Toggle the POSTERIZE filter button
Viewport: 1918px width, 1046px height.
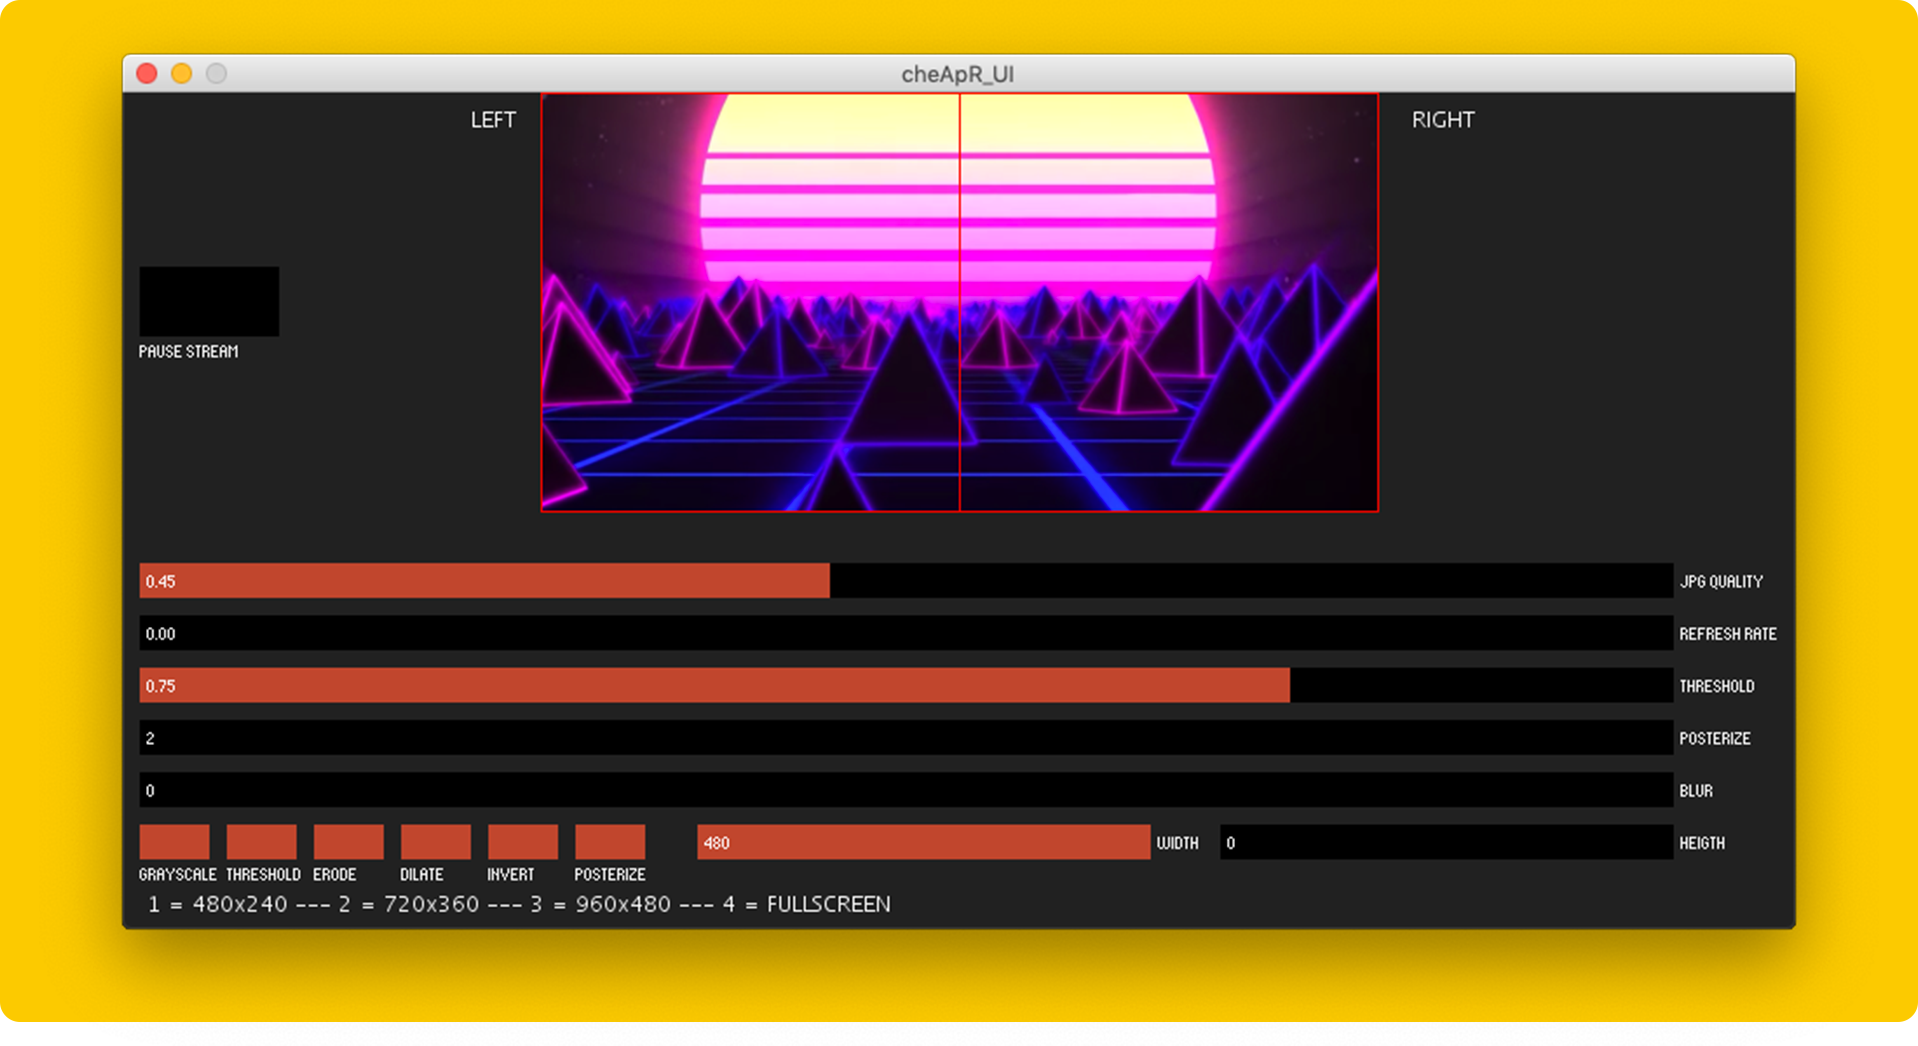coord(608,841)
